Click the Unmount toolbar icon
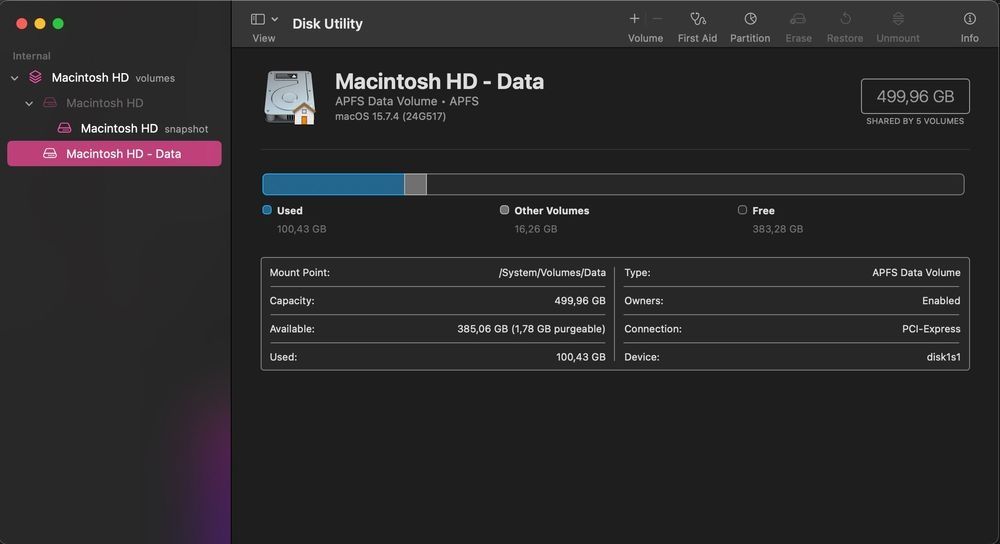Screen dimensions: 1000x544 tap(898, 18)
